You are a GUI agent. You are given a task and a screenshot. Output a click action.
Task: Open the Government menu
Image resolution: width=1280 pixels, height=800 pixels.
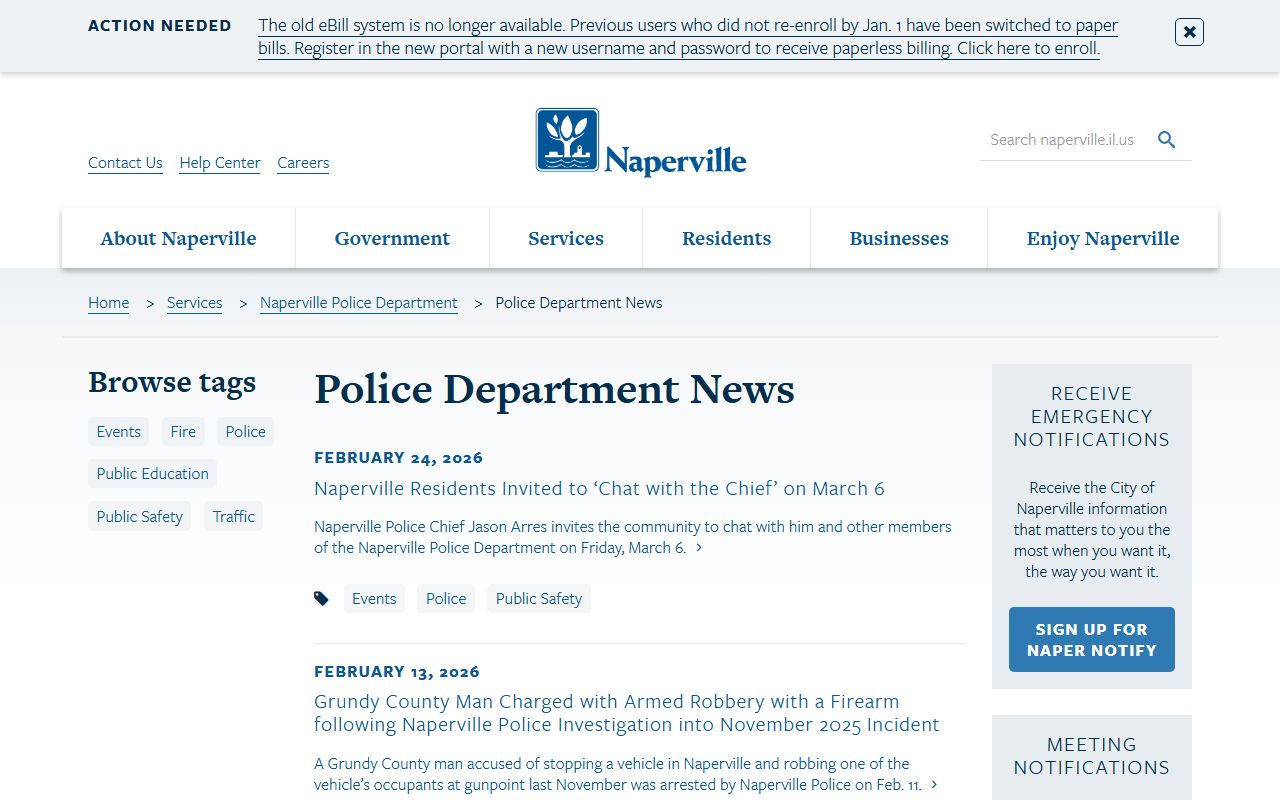click(392, 238)
